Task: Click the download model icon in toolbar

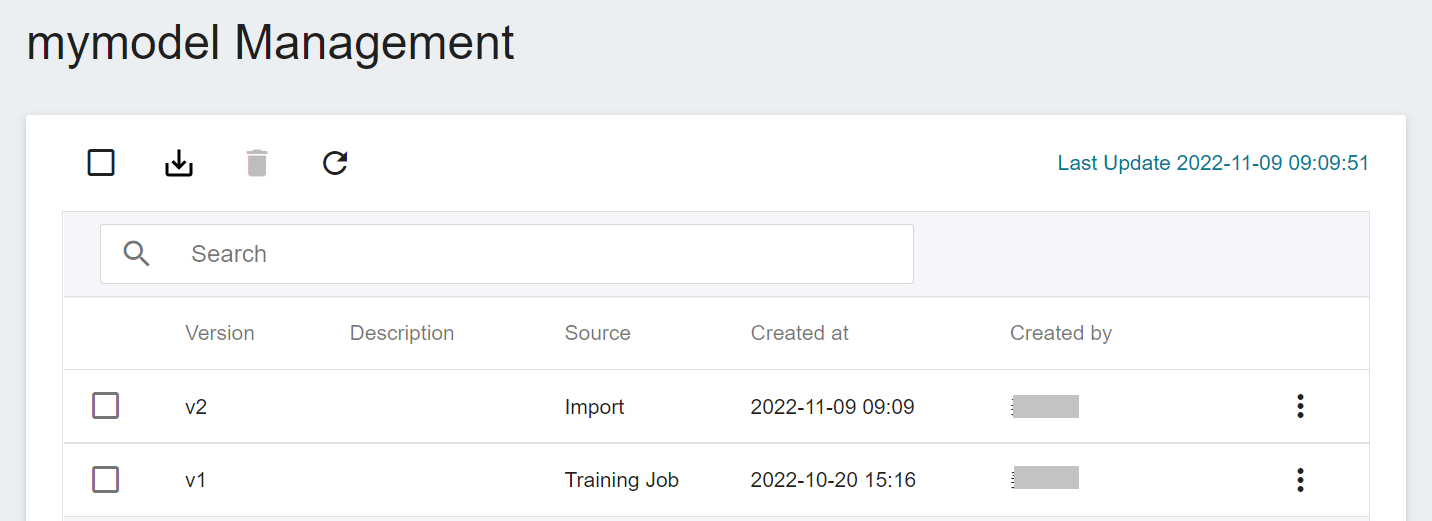Action: (x=179, y=163)
